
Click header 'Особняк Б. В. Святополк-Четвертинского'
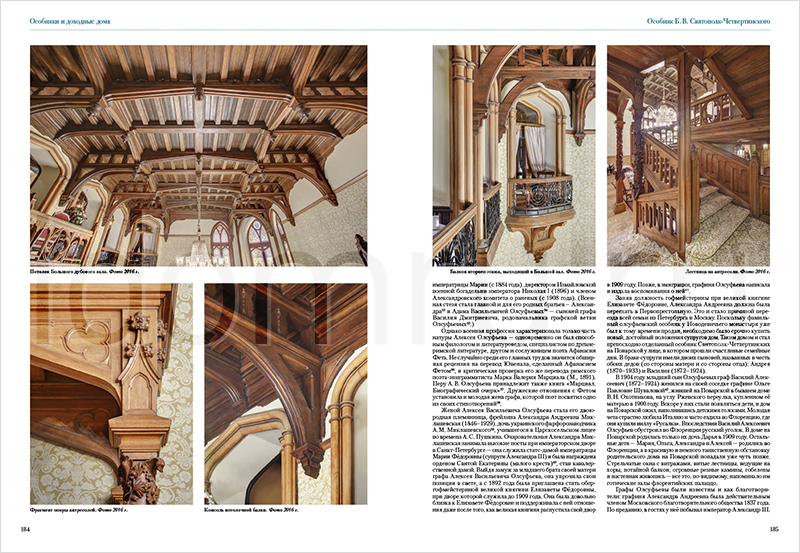[x=708, y=21]
